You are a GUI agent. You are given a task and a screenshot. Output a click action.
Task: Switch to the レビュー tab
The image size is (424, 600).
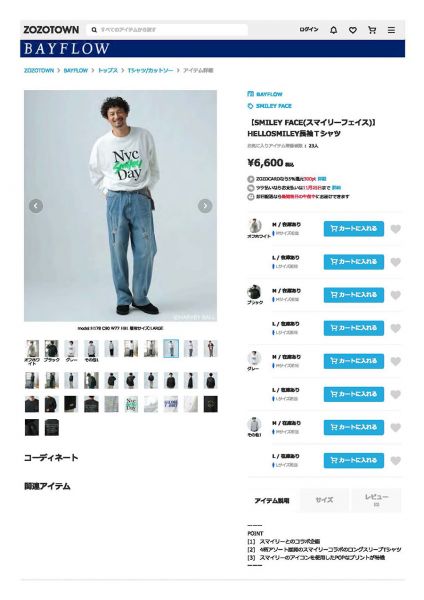pos(377,500)
